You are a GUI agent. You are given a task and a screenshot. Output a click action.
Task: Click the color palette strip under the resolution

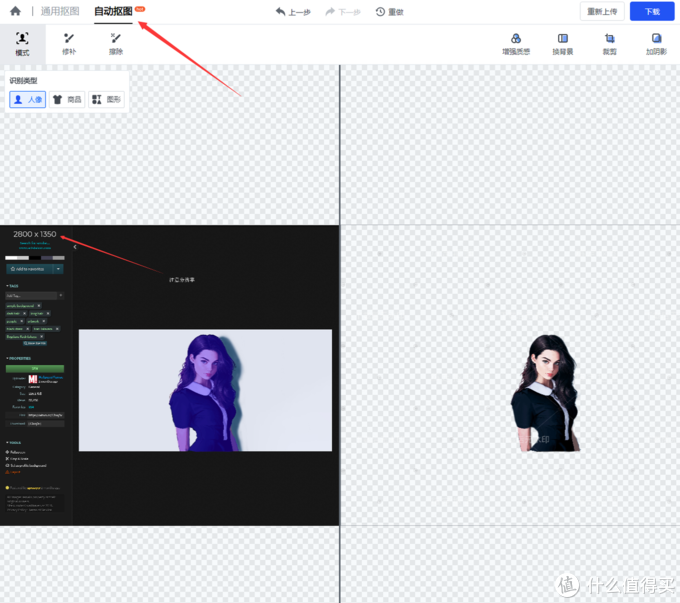pyautogui.click(x=34, y=258)
